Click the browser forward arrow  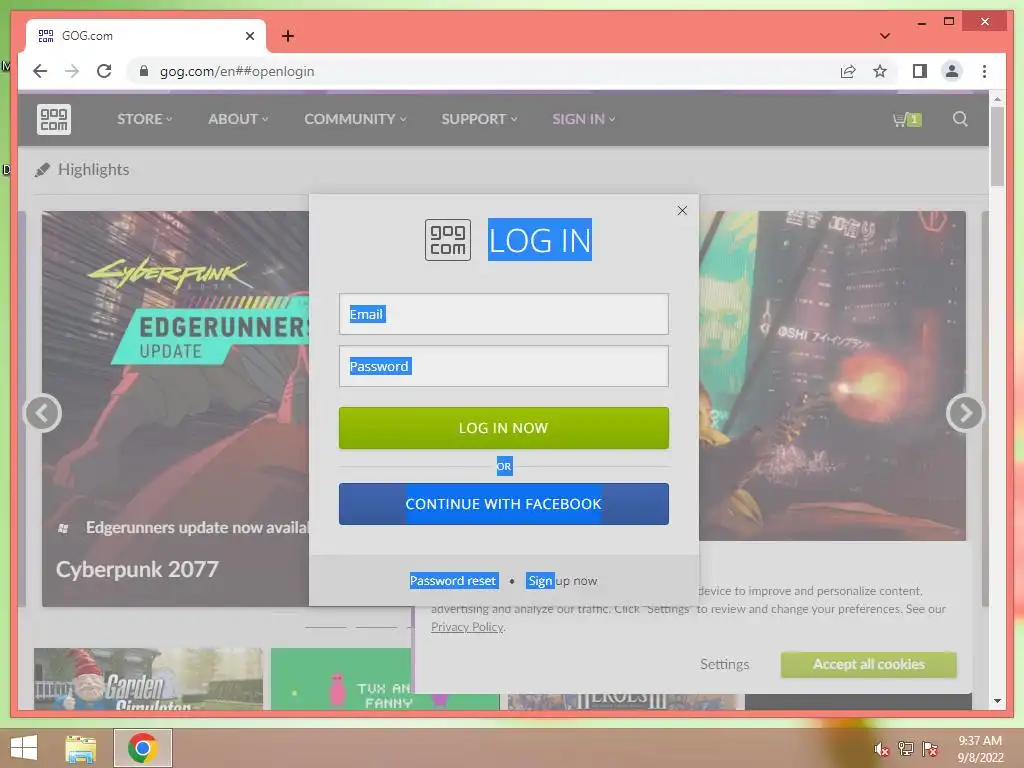[x=72, y=71]
